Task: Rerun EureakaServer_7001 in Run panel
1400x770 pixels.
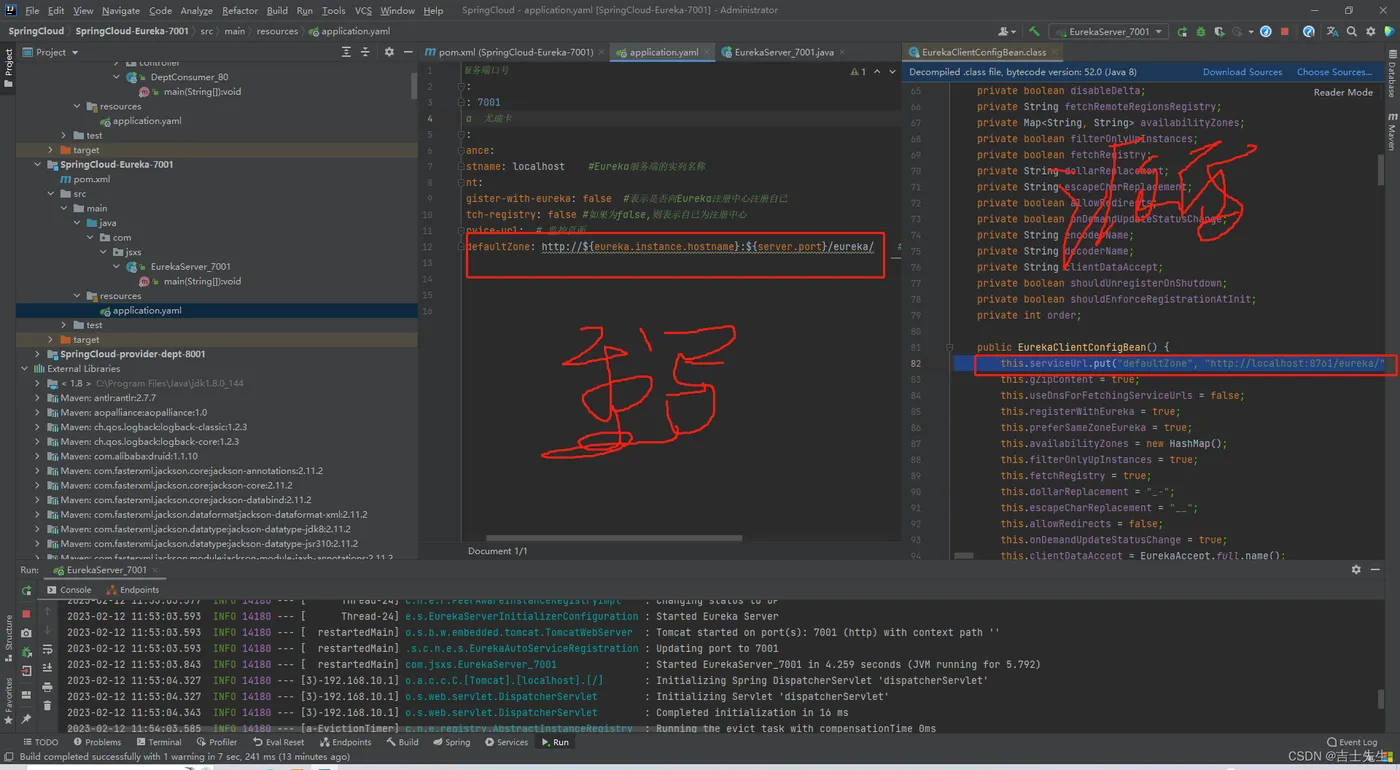Action: tap(26, 590)
